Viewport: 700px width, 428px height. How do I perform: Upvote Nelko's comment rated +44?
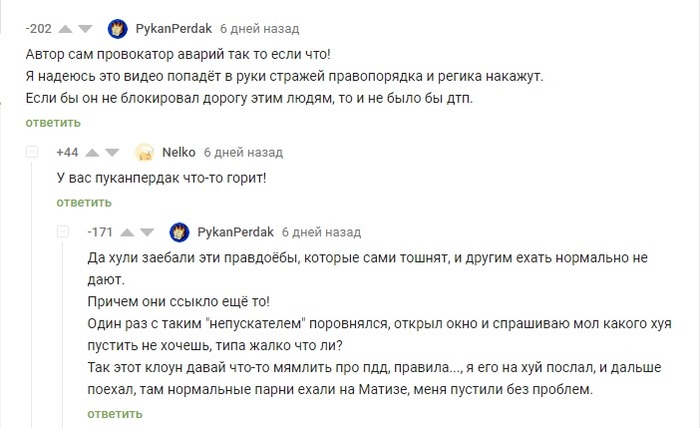click(x=92, y=153)
